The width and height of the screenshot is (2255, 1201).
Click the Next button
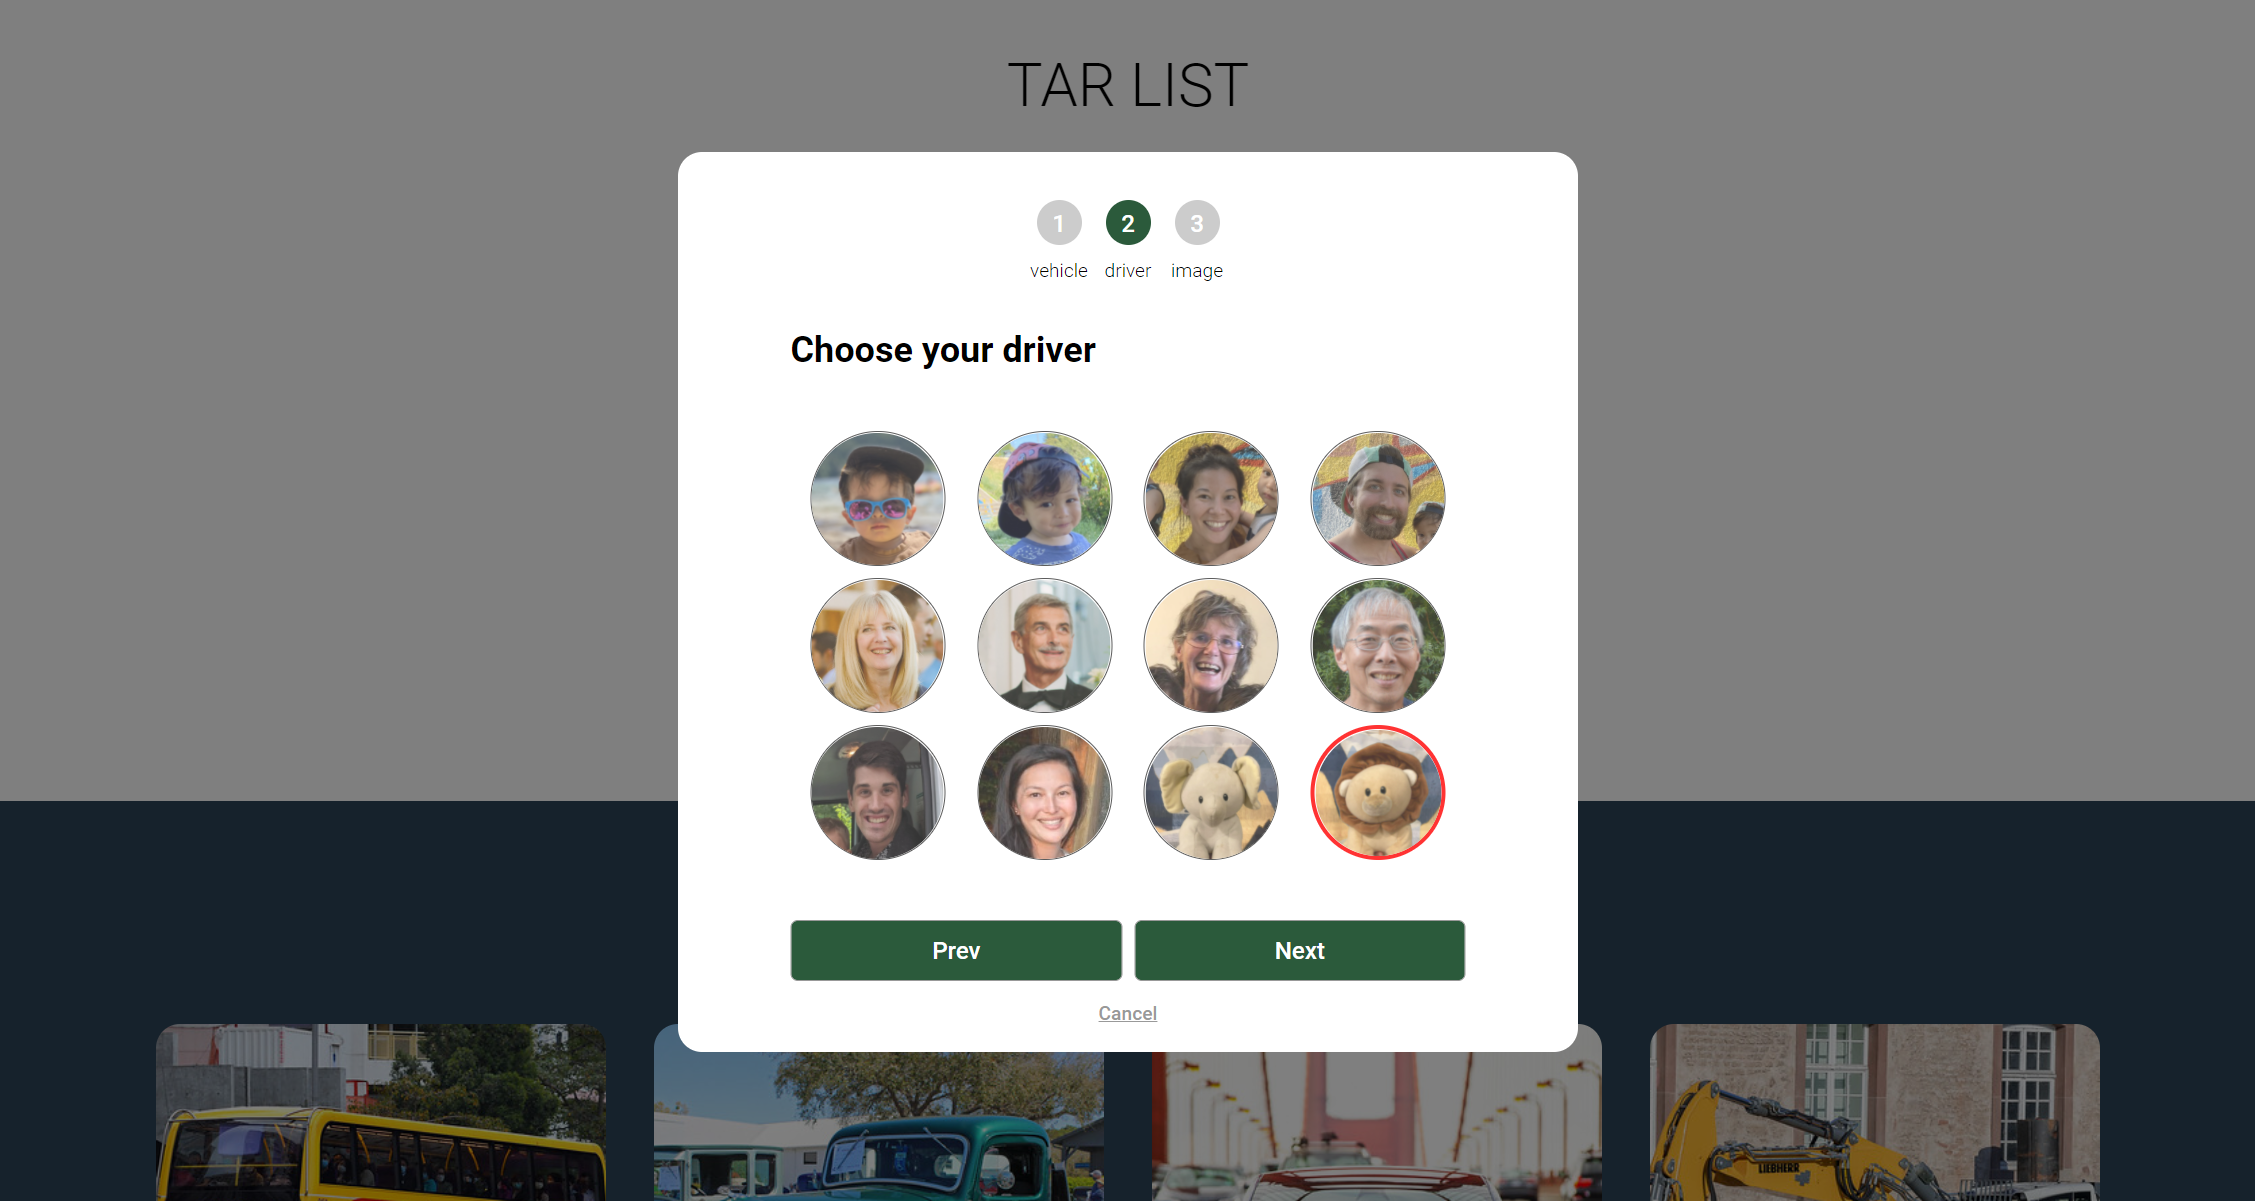[1299, 950]
